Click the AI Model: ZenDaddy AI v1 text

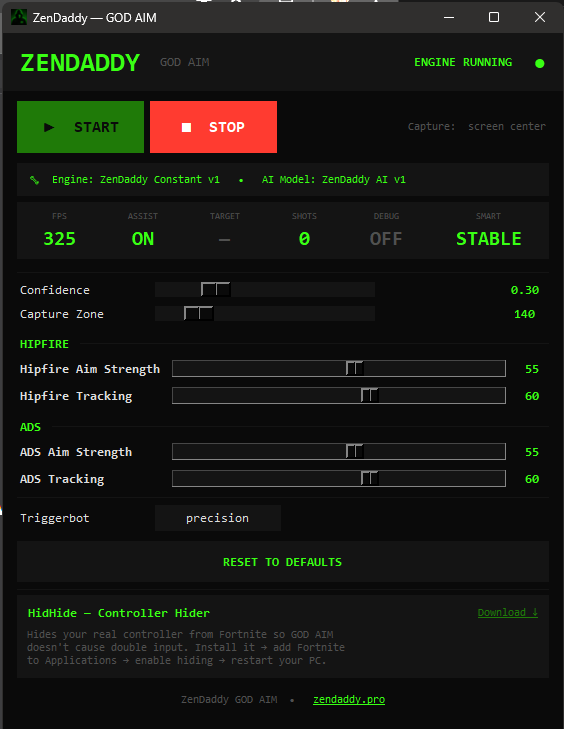(333, 179)
